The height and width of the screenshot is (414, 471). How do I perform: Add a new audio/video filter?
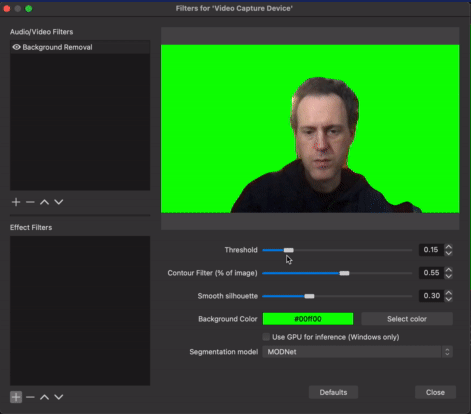point(16,202)
